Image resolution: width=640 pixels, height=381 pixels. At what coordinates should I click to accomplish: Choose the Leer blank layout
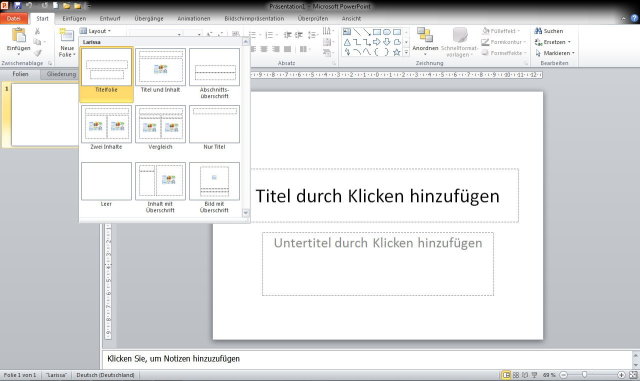coord(107,185)
